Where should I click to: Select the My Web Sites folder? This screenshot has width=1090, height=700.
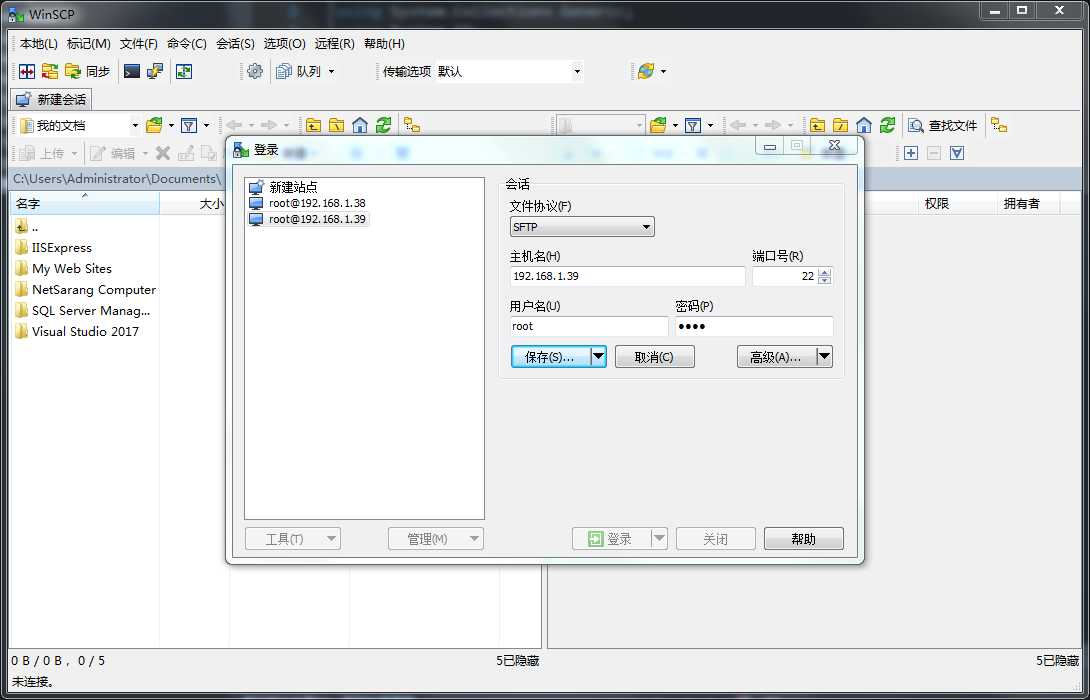63,268
